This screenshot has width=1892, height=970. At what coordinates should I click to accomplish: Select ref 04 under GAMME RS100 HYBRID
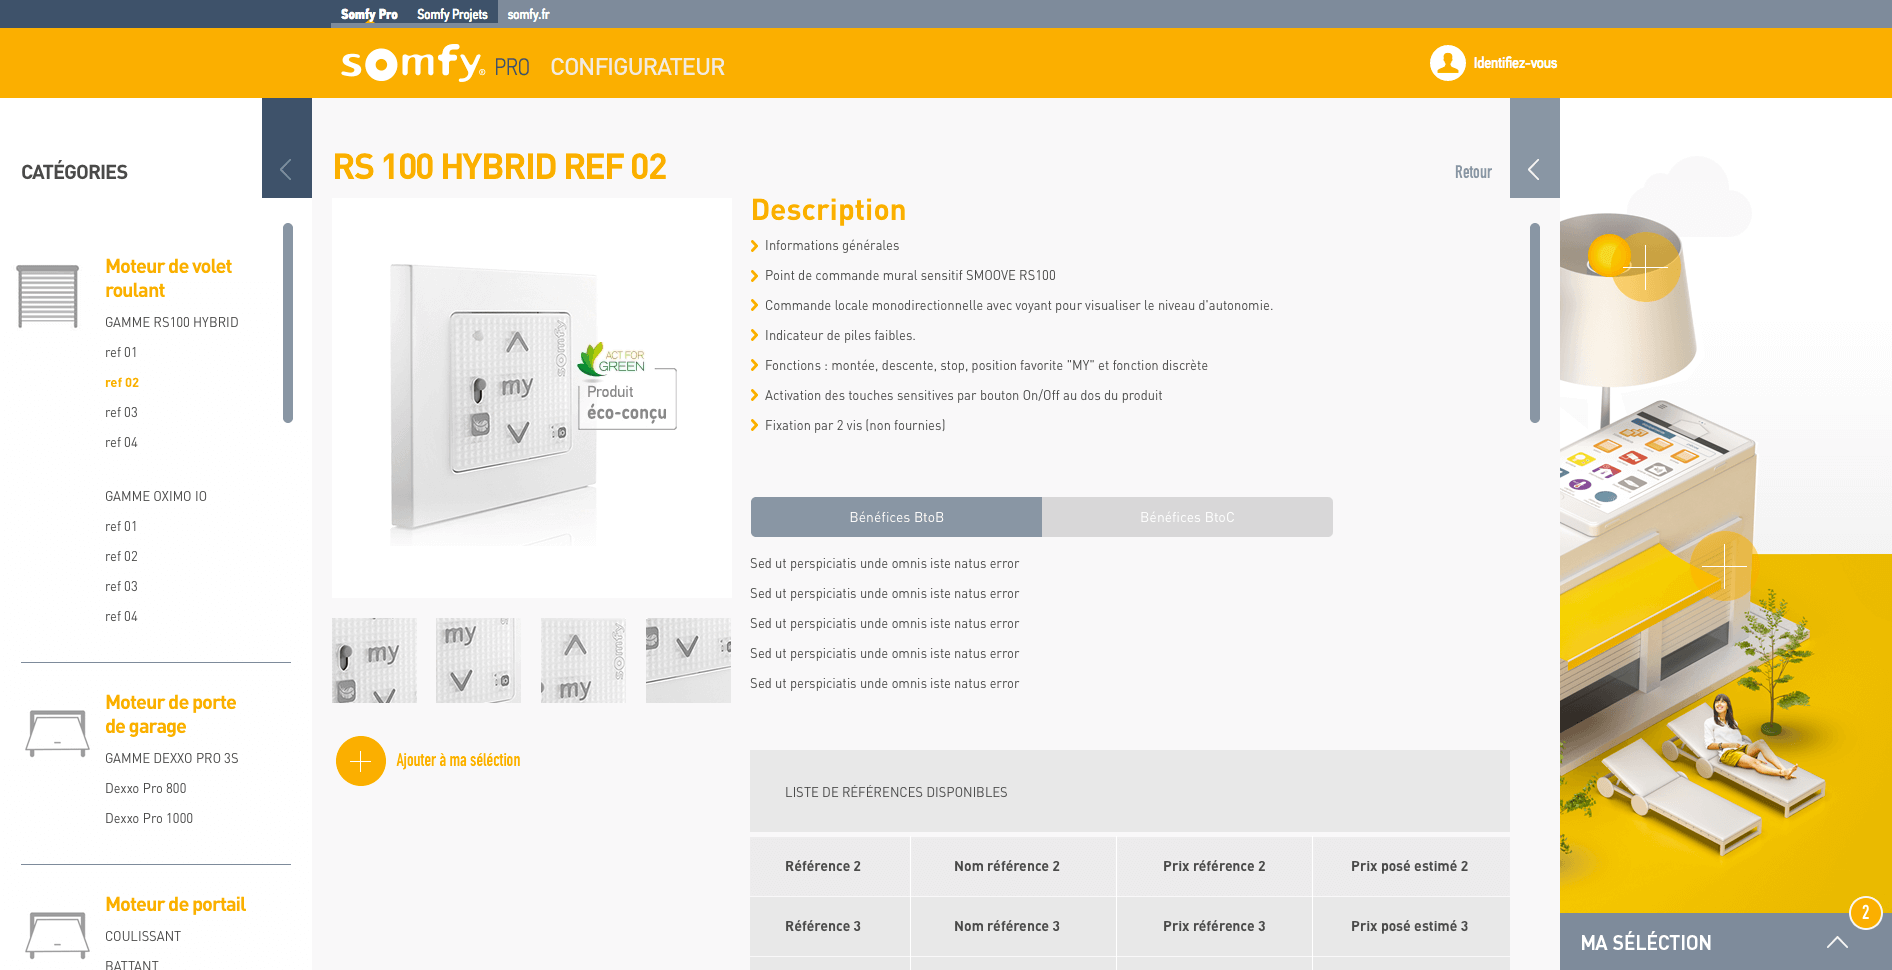pyautogui.click(x=121, y=442)
